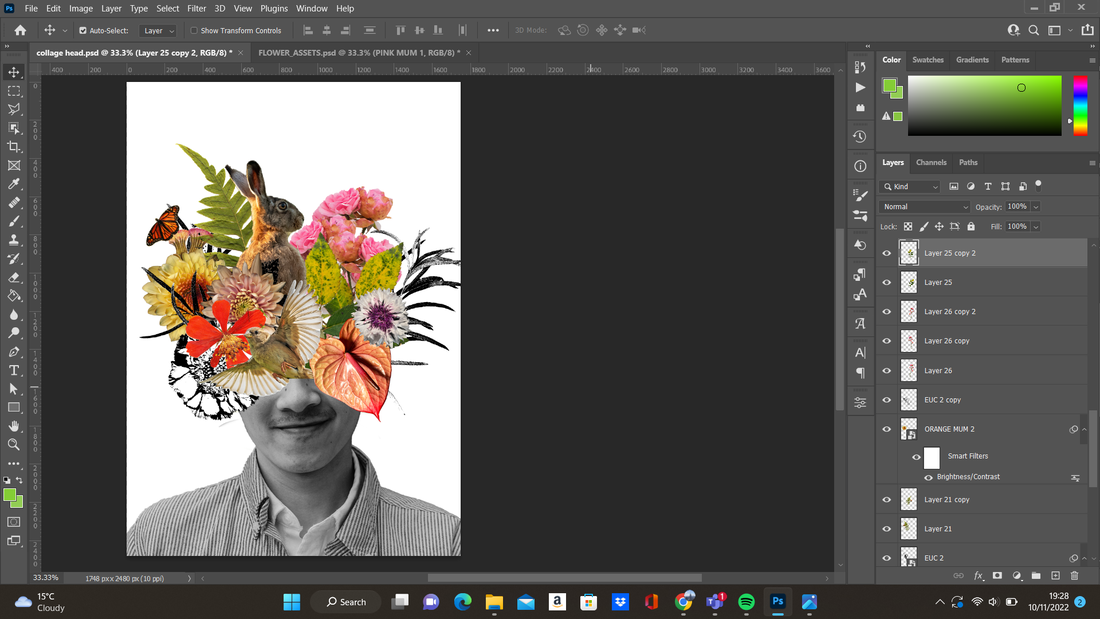Open the Opacity slider dropdown
This screenshot has height=619, width=1100.
[x=1035, y=207]
